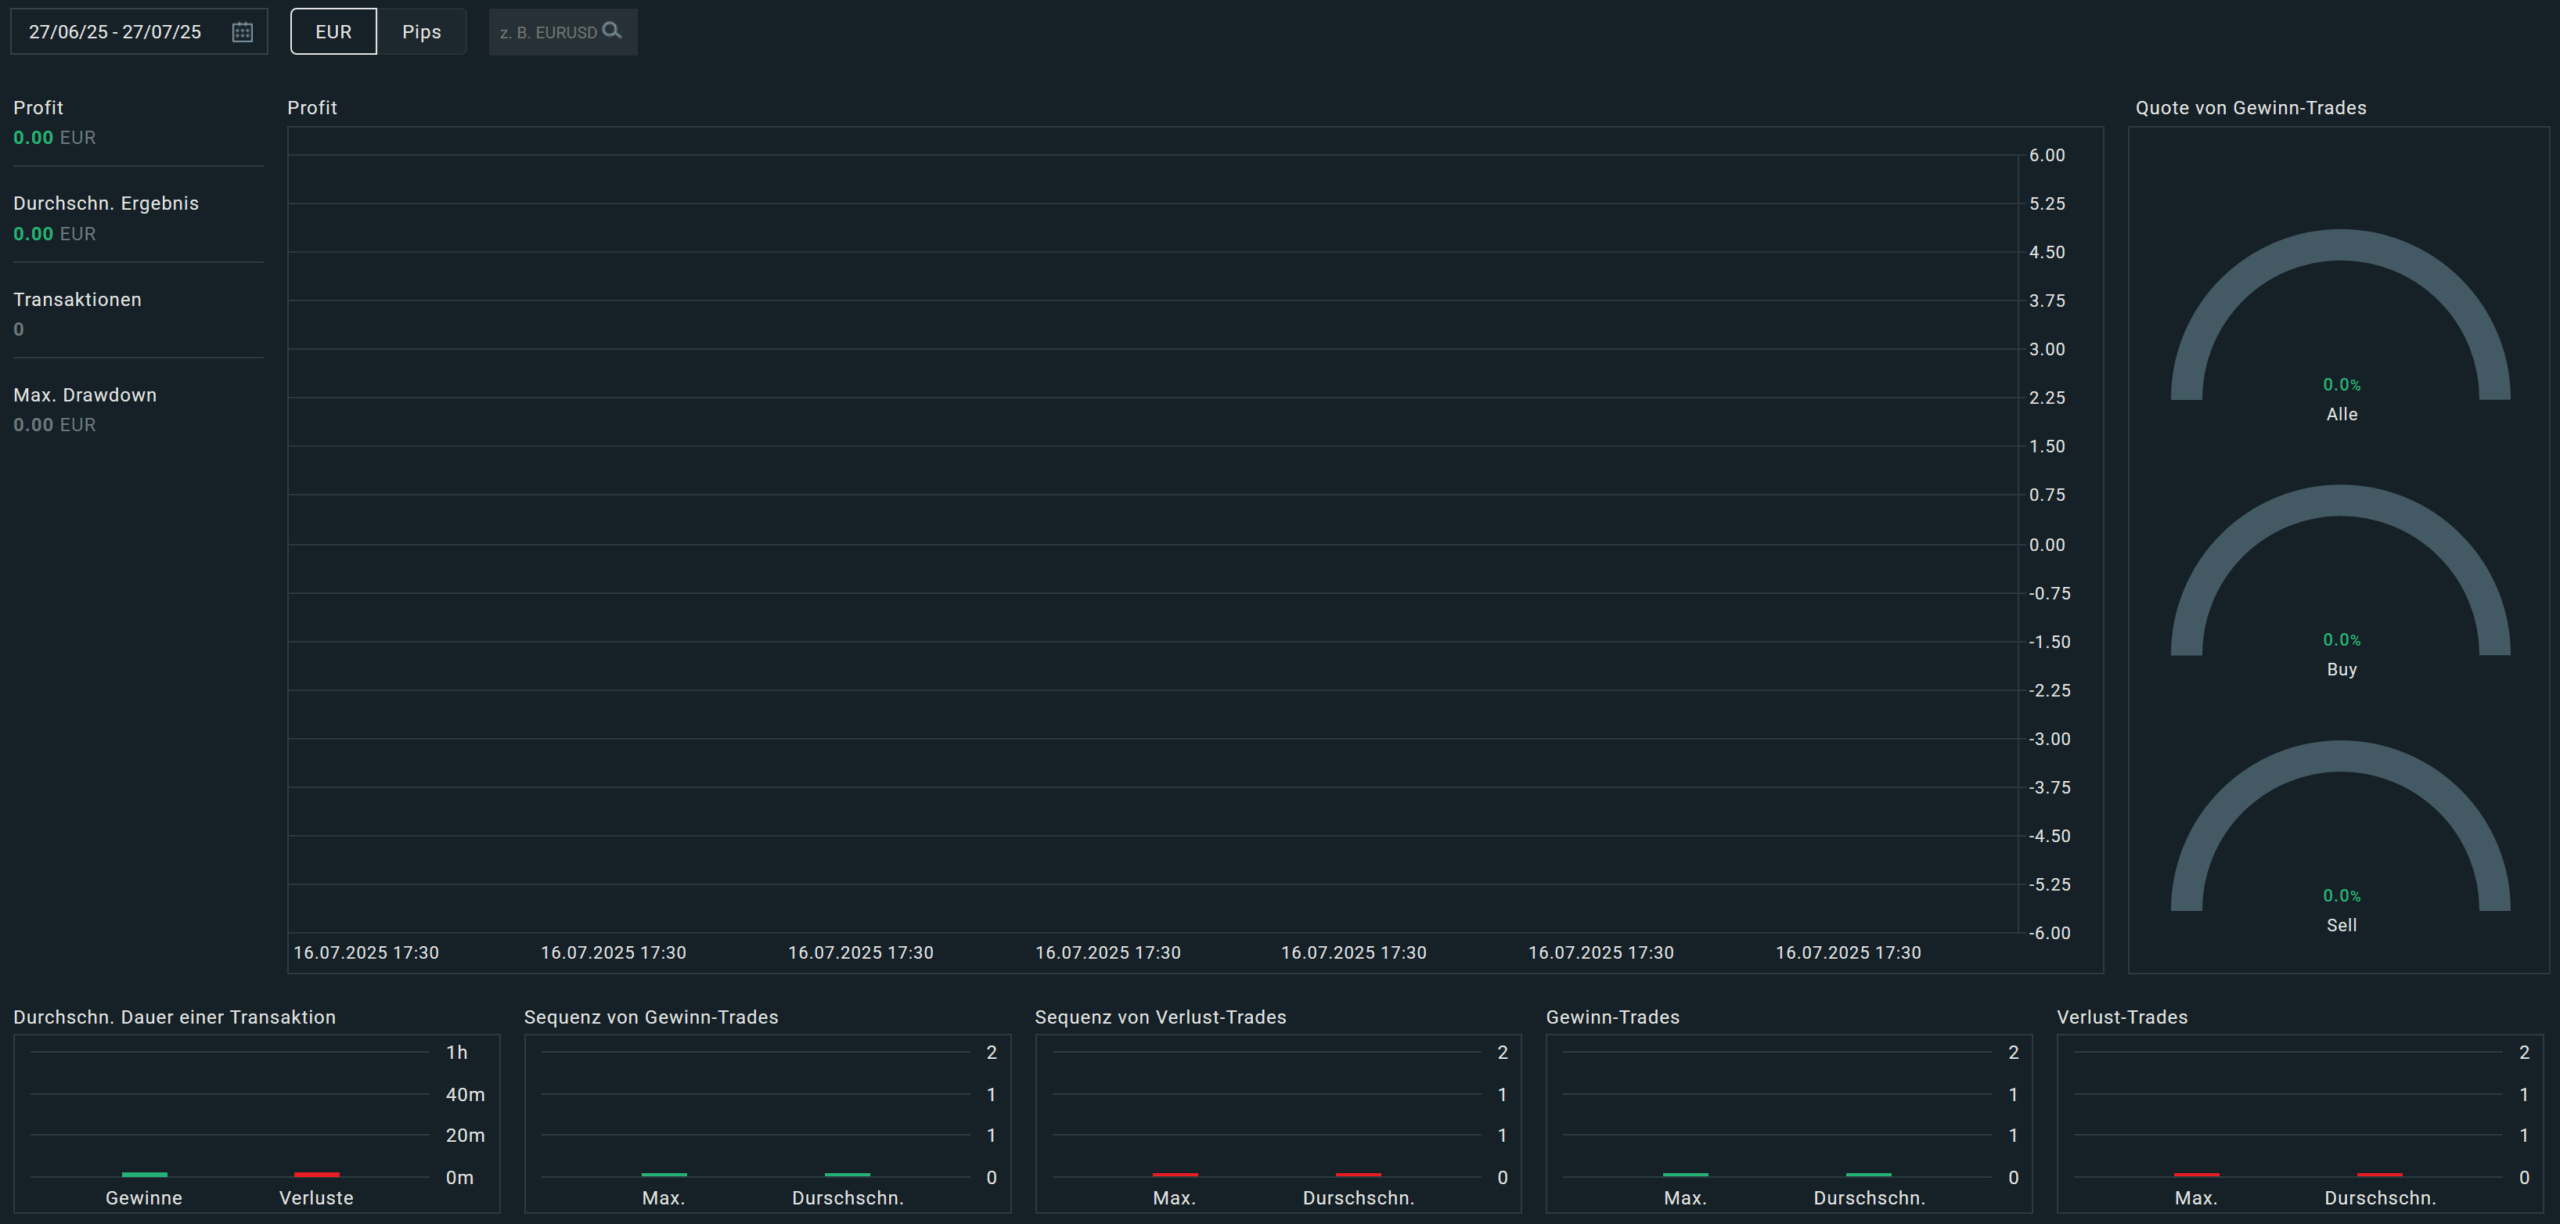The image size is (2560, 1224).
Task: Click Max. label in Sequenz von Gewinn-Trades
Action: (x=663, y=1198)
